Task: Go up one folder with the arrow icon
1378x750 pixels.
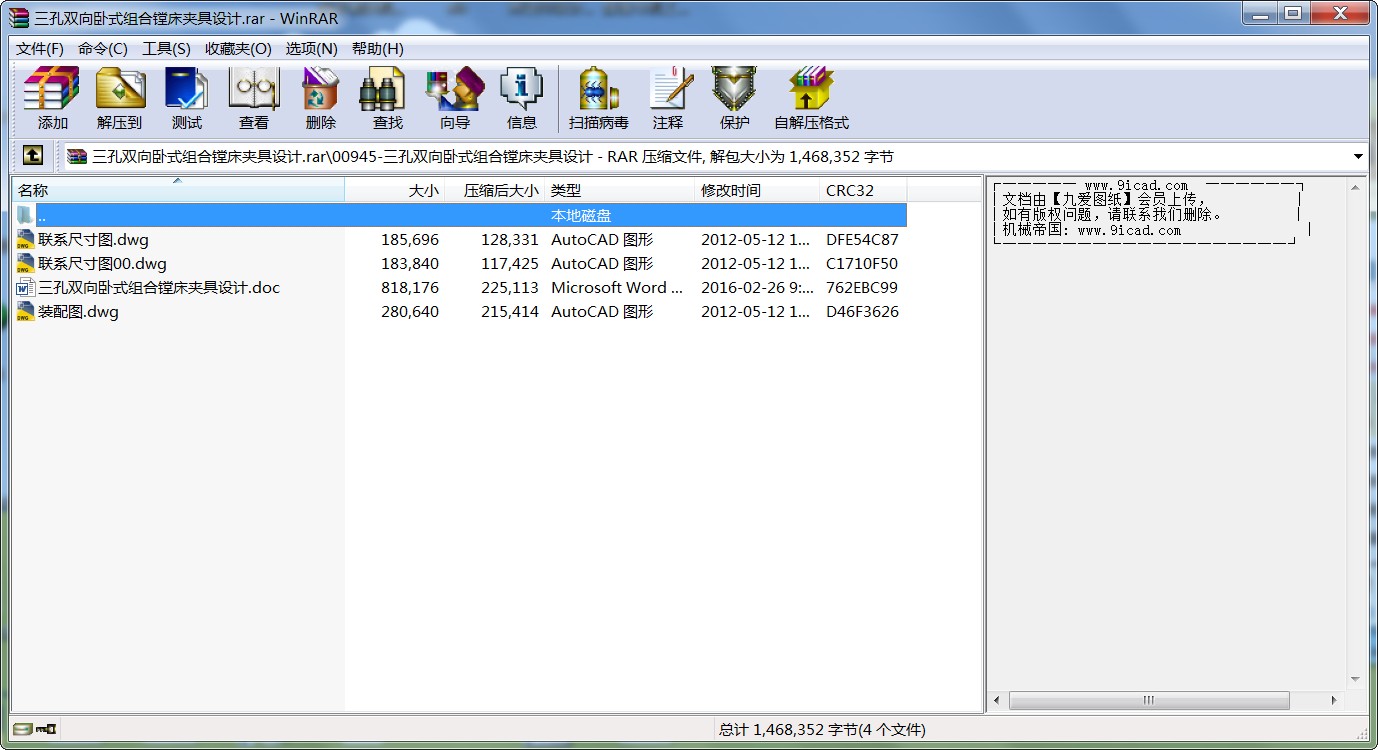Action: click(x=33, y=156)
